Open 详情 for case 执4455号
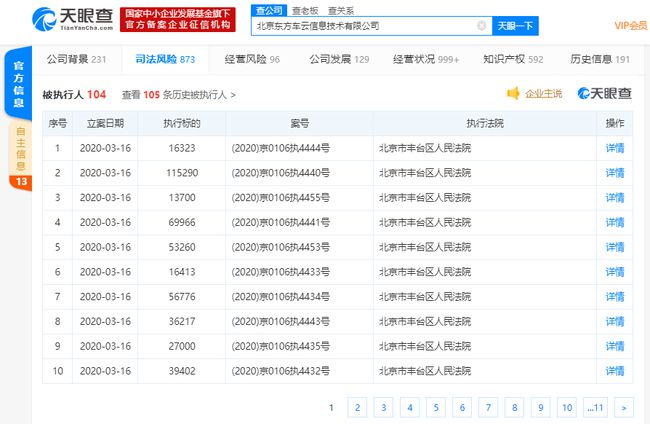Screen dimensions: 650x424 pos(615,198)
